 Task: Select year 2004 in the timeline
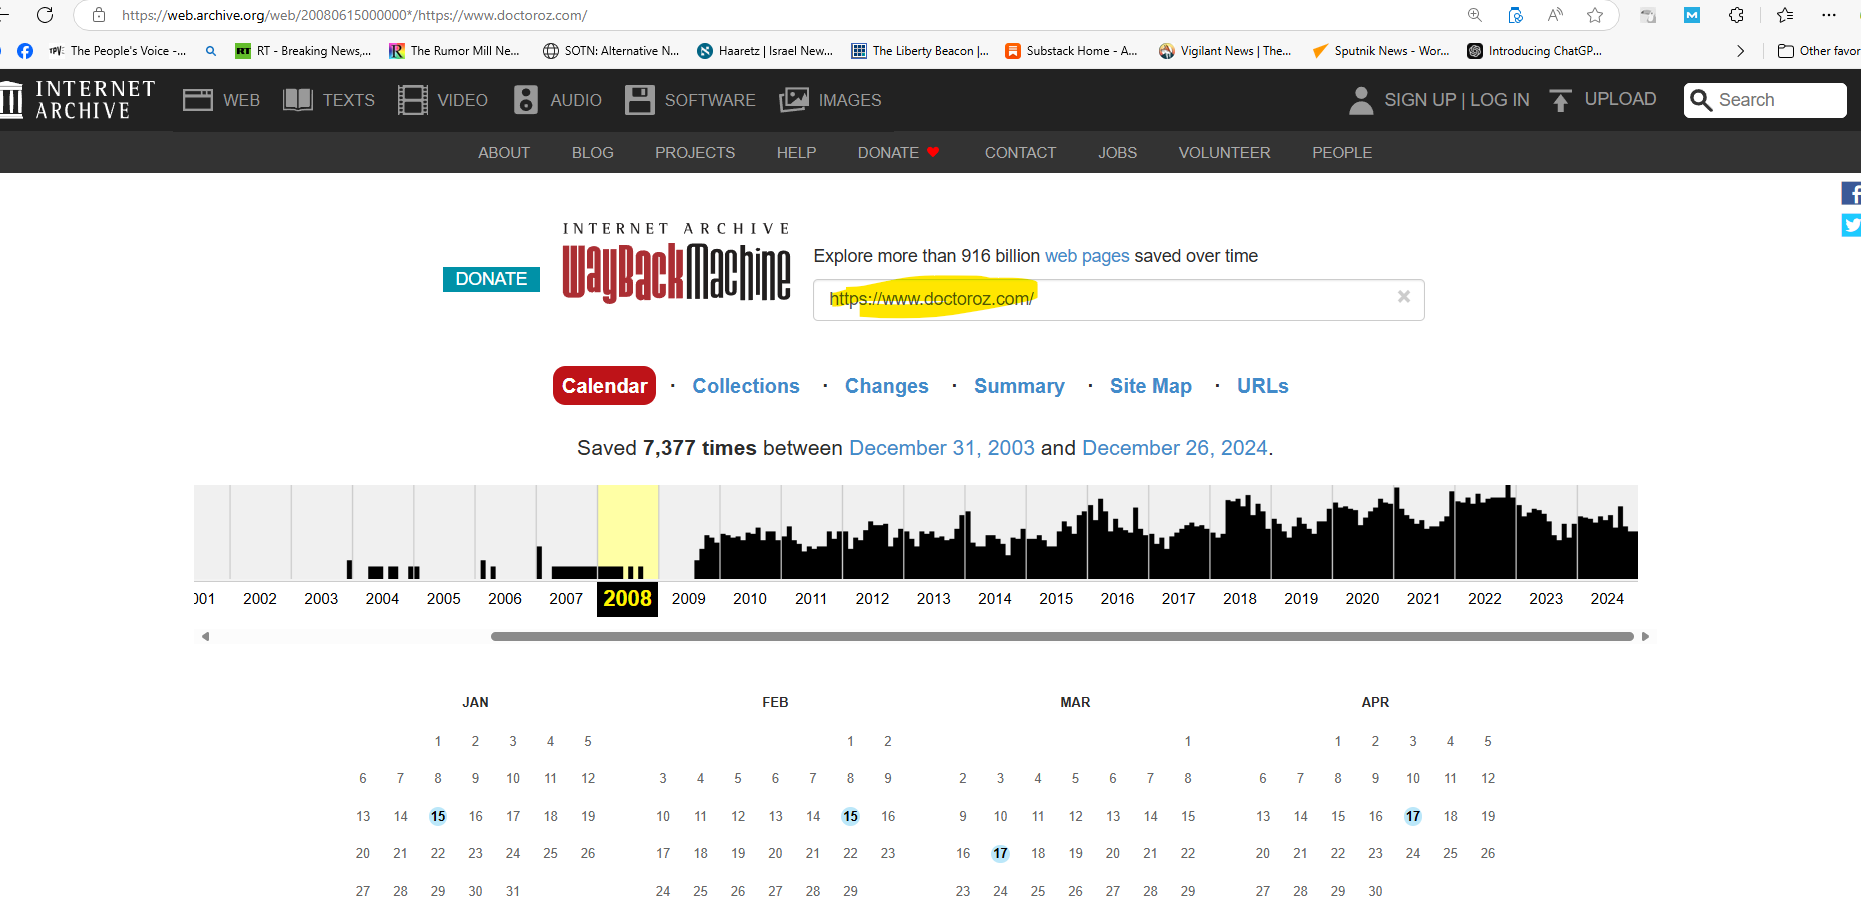pos(382,598)
